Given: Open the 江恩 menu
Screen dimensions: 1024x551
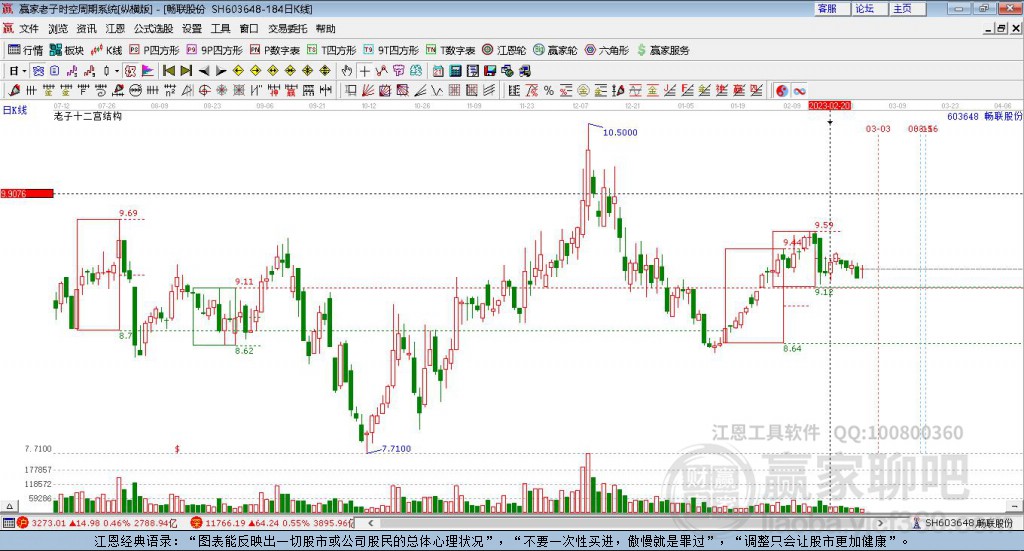Looking at the screenshot, I should pos(115,29).
